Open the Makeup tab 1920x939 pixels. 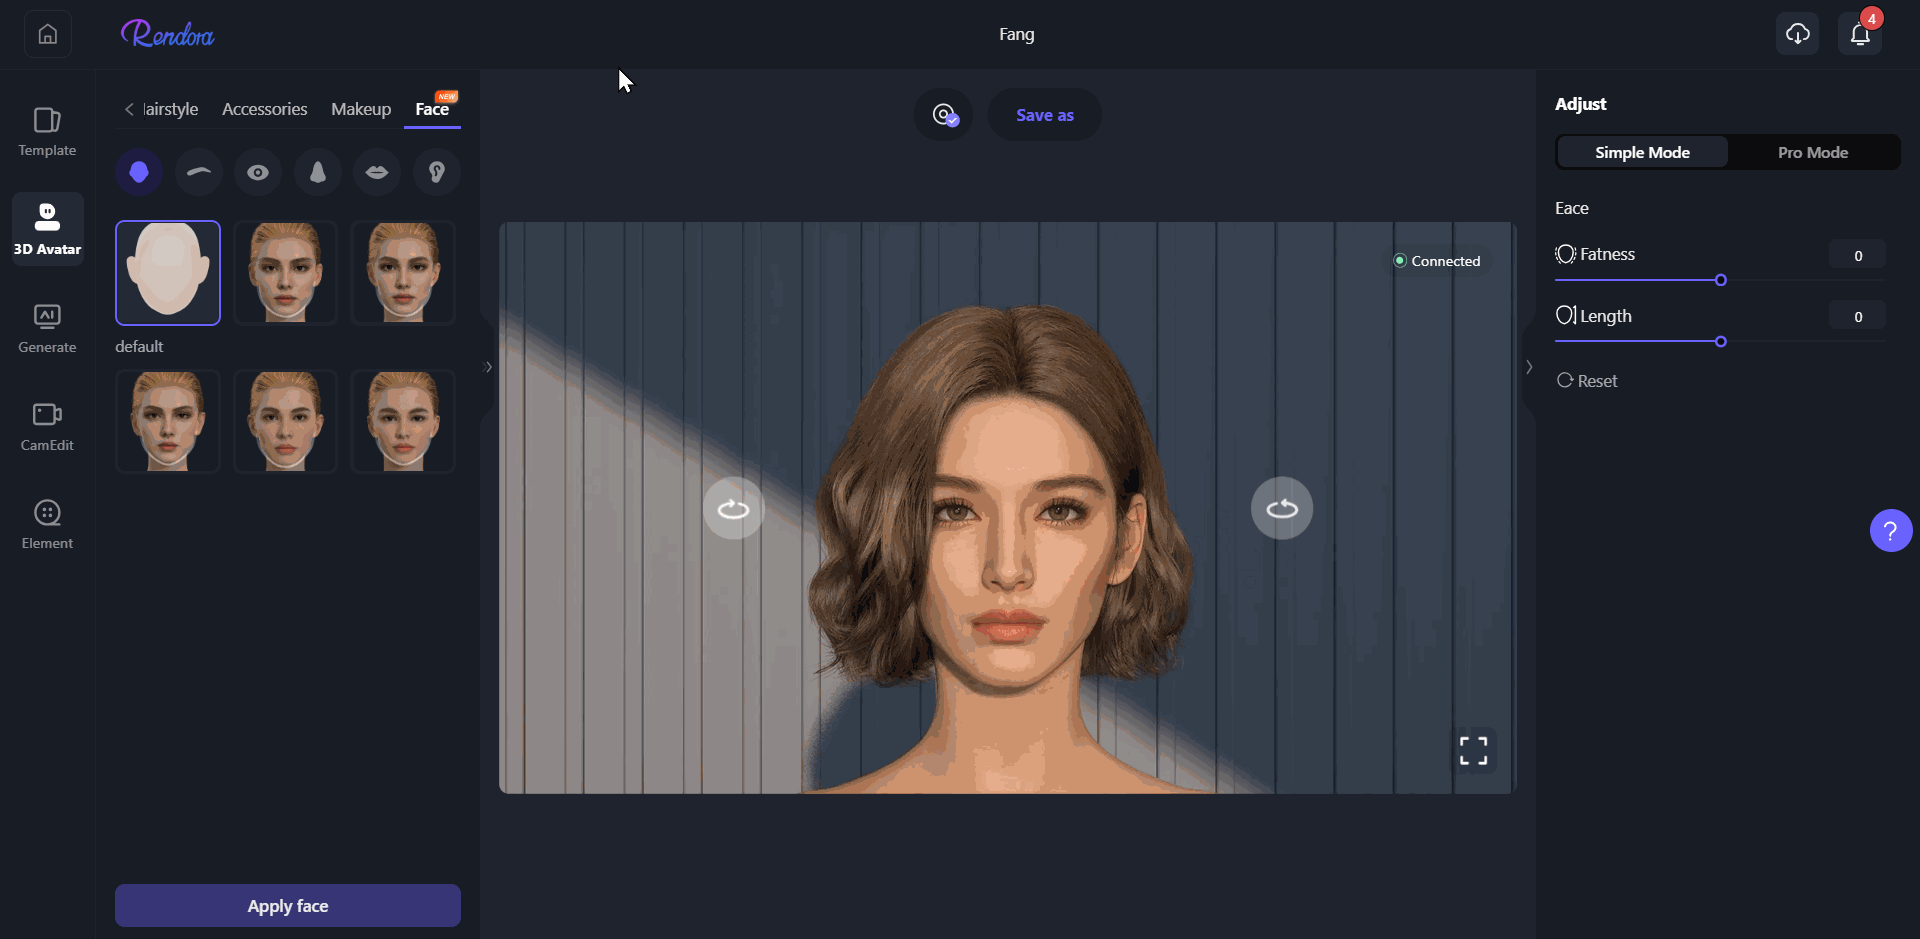361,109
